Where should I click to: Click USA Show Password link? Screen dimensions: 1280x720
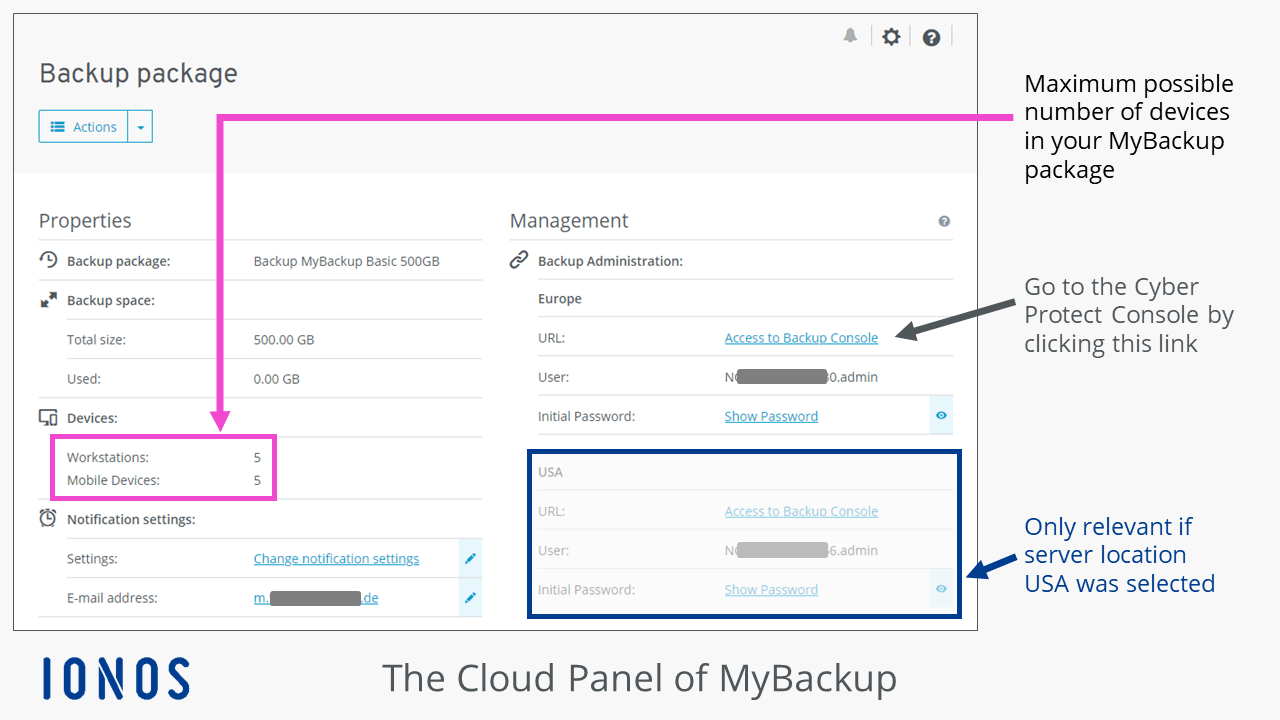[771, 590]
